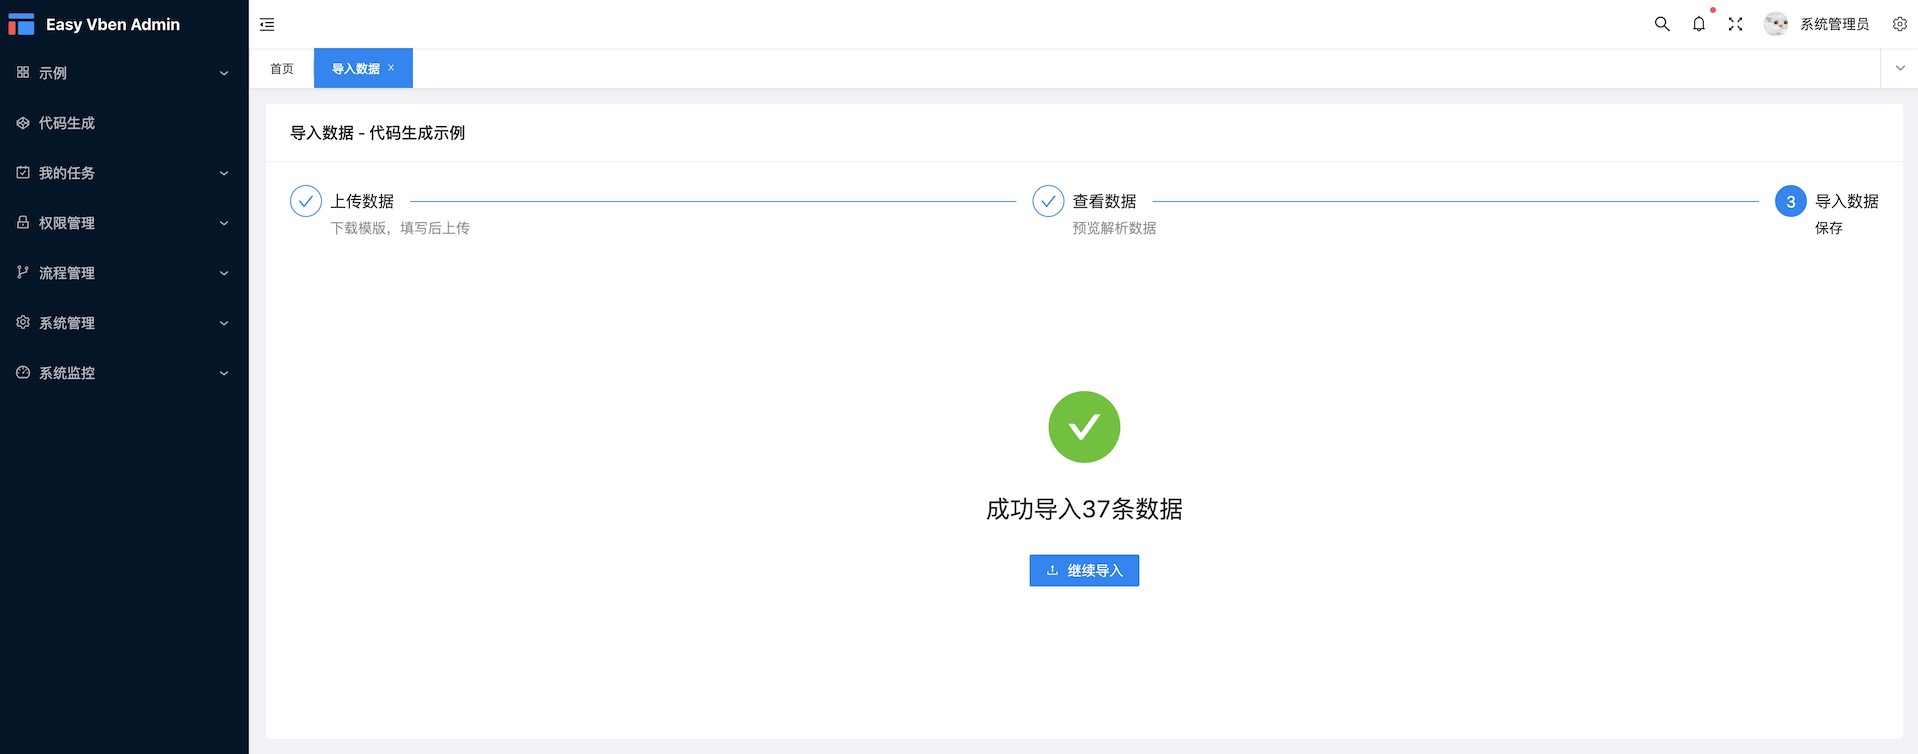
Task: Toggle fullscreen with the expand icon
Action: (1736, 24)
